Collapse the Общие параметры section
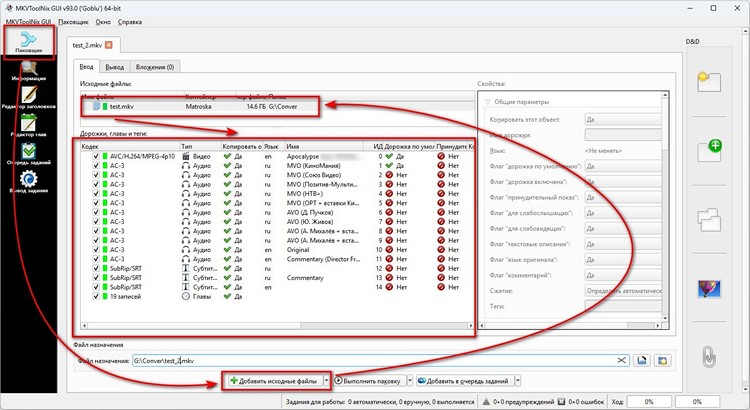 click(488, 102)
